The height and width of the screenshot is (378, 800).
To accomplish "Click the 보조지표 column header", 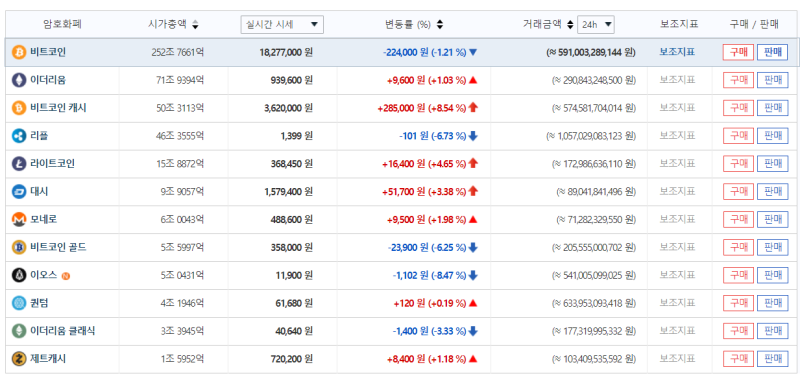I will [x=679, y=24].
